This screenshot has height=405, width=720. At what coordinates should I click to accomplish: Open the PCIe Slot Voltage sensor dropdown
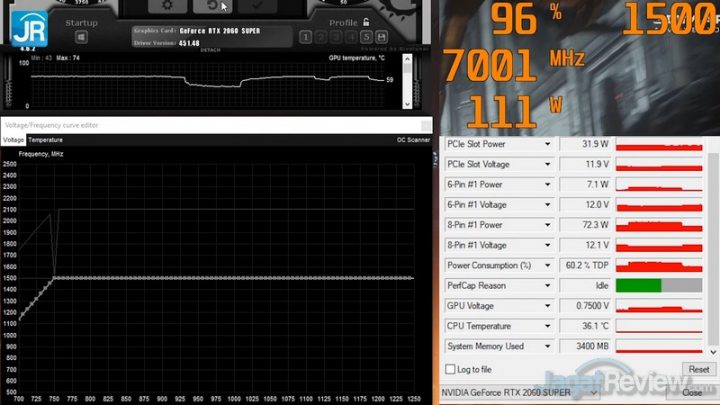pos(547,164)
